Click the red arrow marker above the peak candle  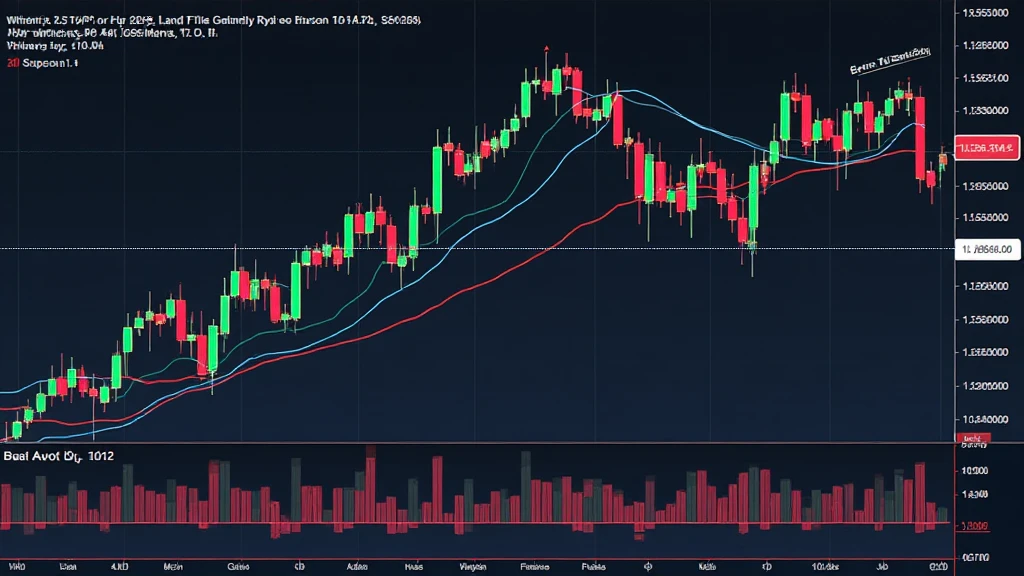tap(546, 47)
